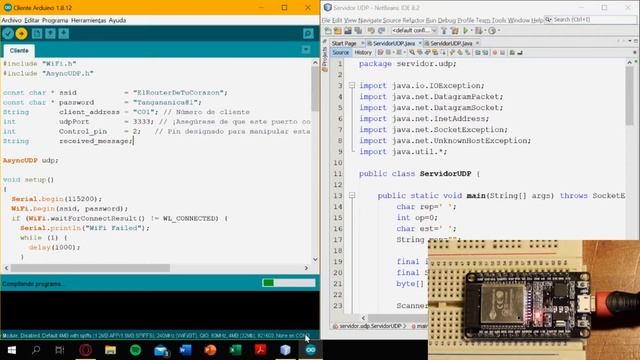Click NetBeans Debug Project icon

coord(478,31)
